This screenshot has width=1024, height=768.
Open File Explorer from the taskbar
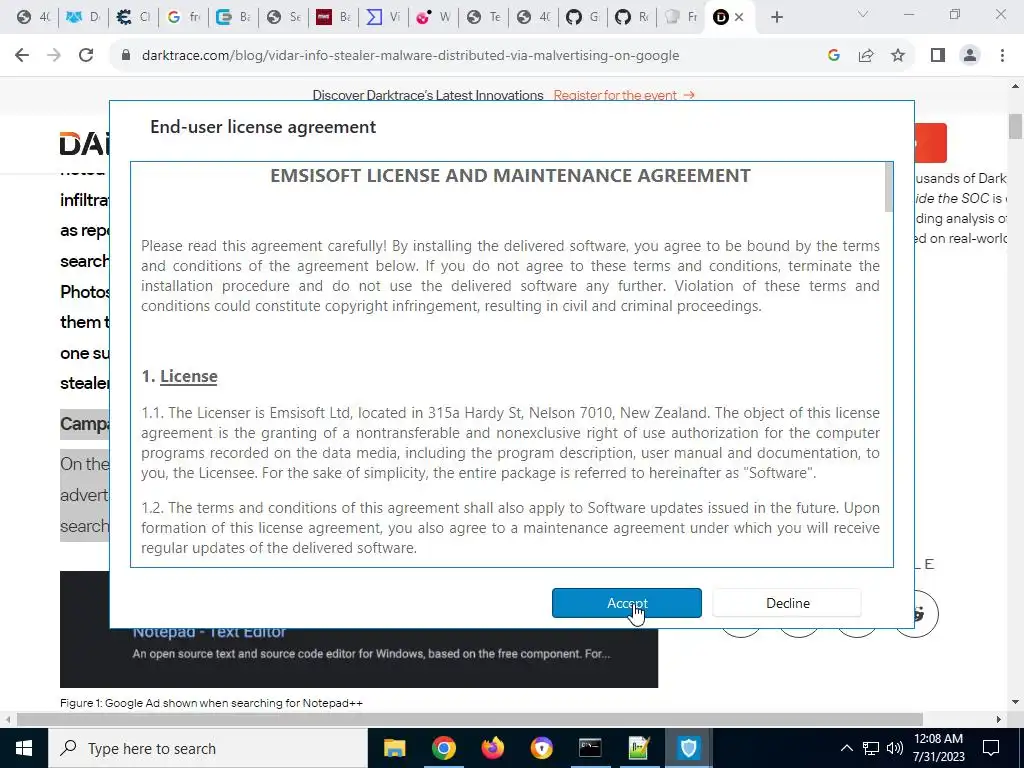(x=394, y=748)
